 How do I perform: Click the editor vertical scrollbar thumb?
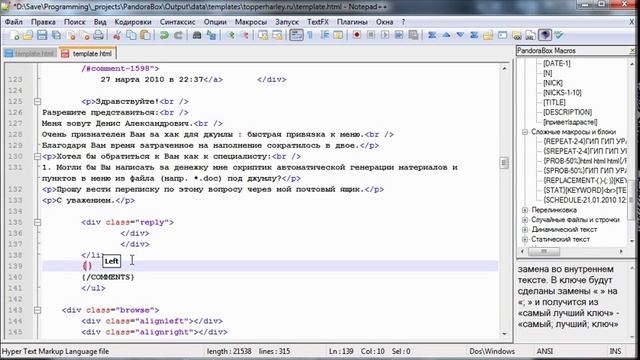coord(504,163)
